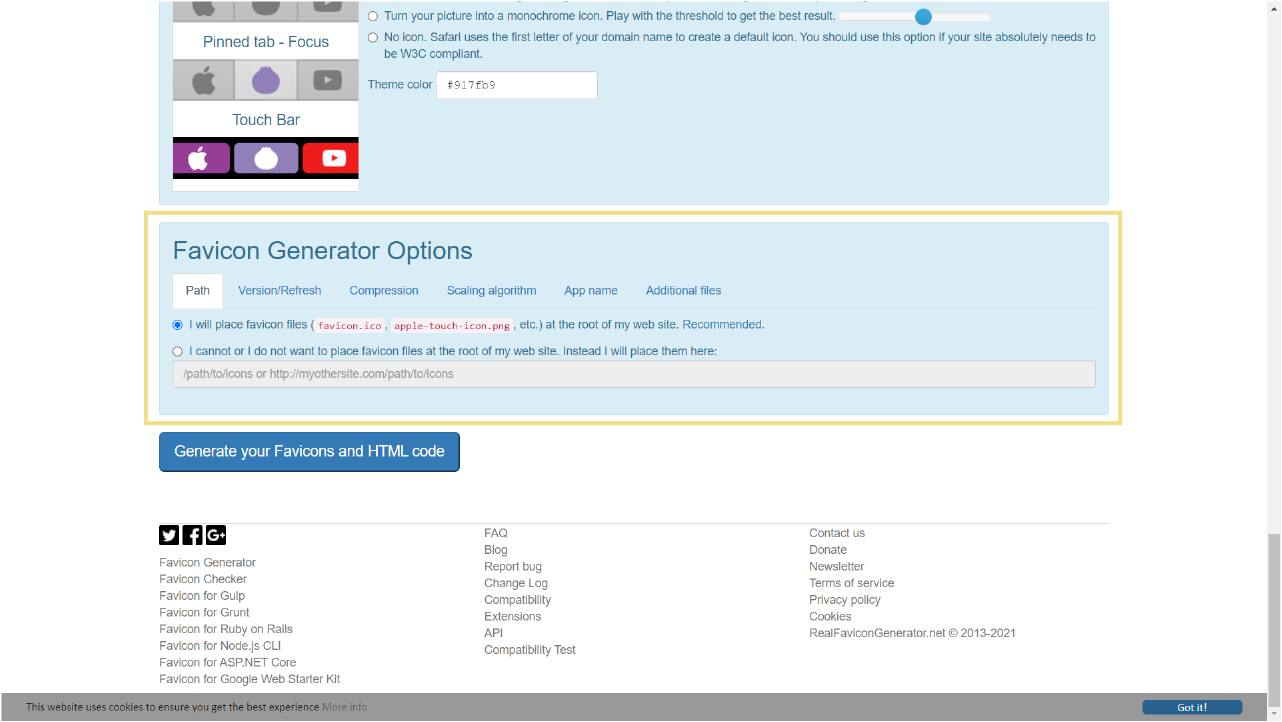Click purple favicon in Pinned tab Focus preview
Image resolution: width=1282 pixels, height=722 pixels.
coord(266,80)
